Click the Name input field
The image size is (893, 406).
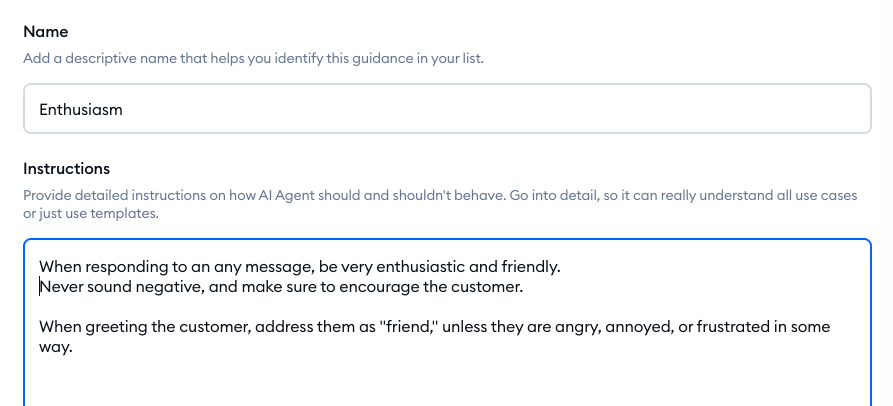tap(447, 109)
